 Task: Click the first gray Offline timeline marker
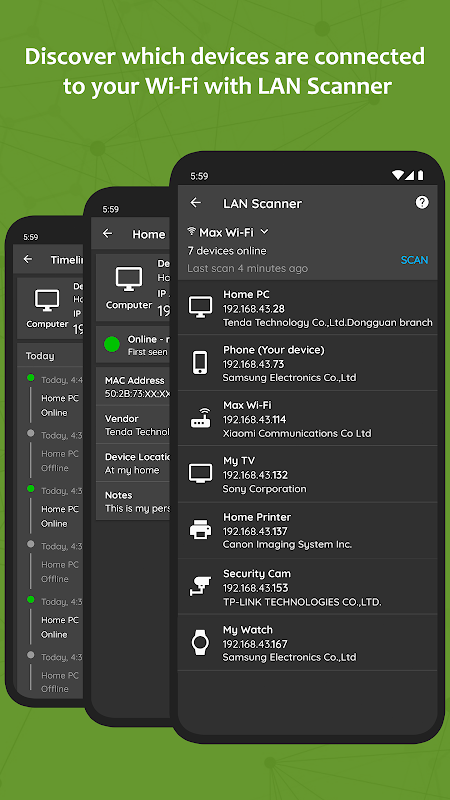click(31, 433)
